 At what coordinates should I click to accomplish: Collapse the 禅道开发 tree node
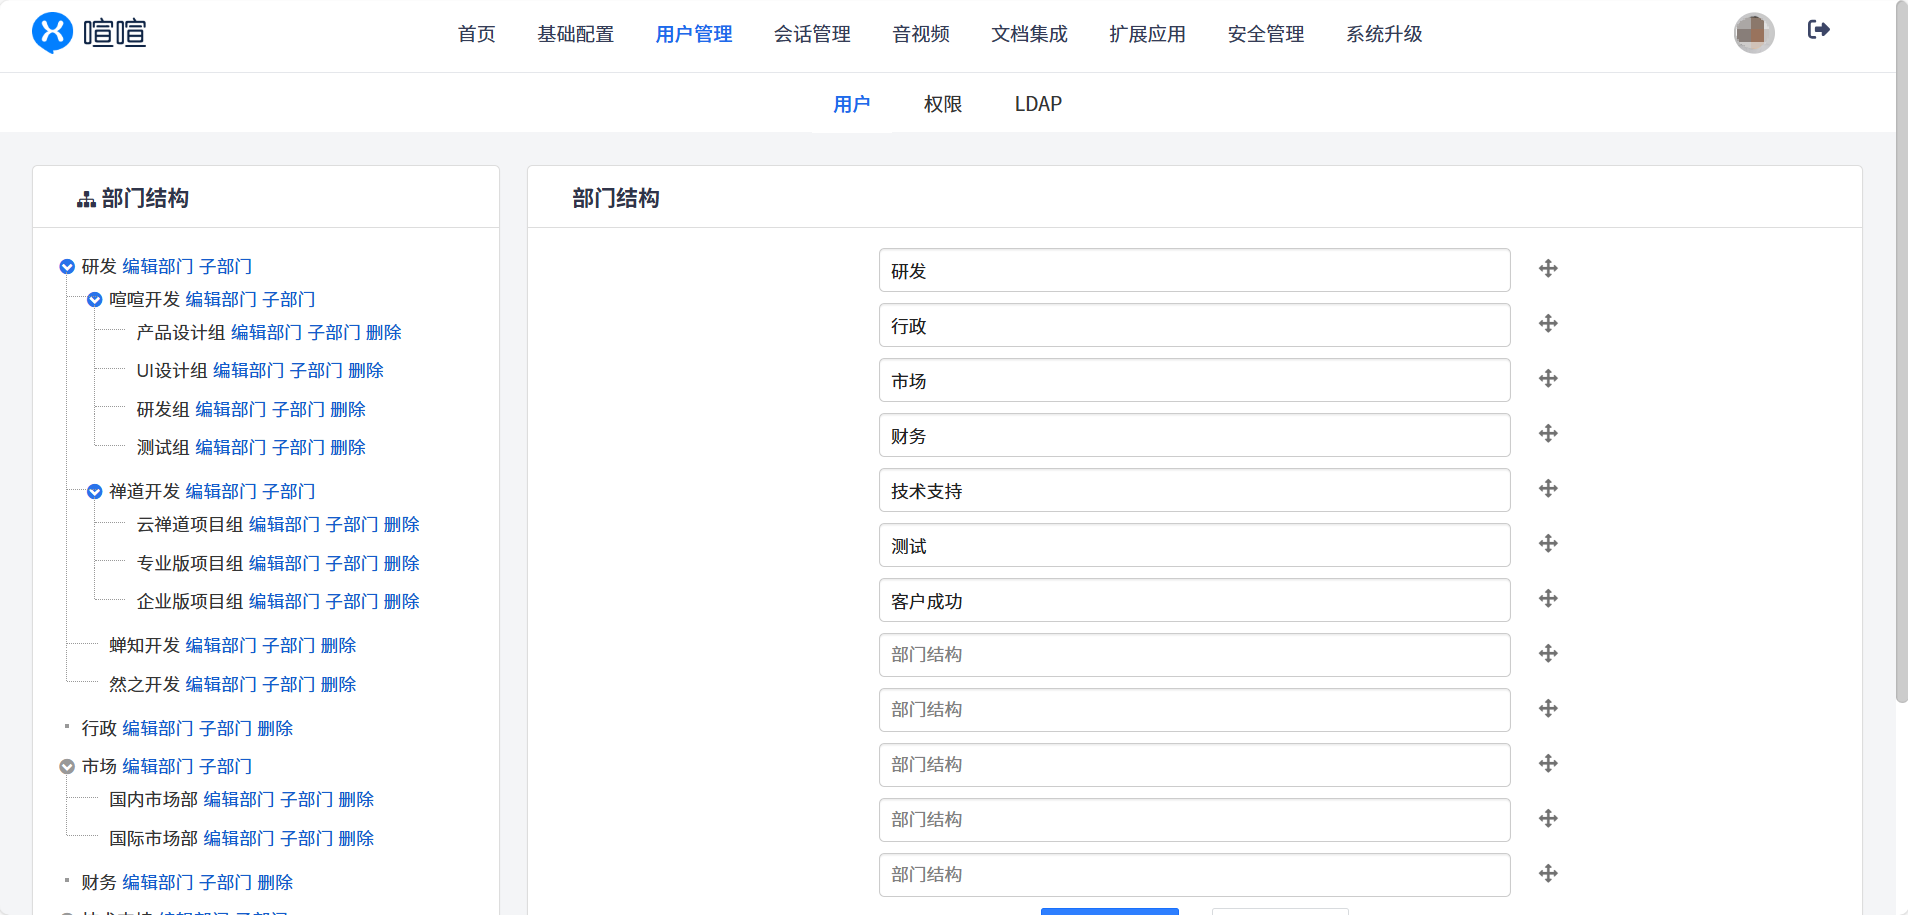[95, 492]
